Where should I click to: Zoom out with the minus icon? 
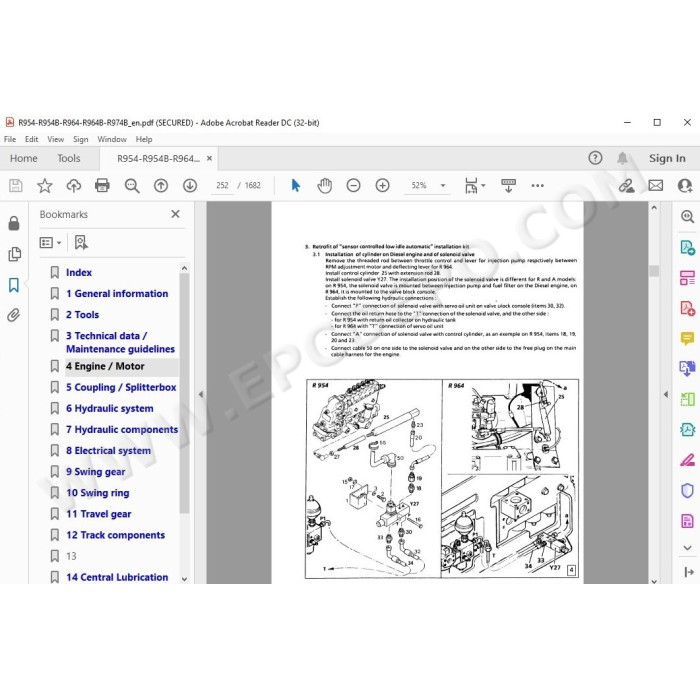click(x=353, y=185)
